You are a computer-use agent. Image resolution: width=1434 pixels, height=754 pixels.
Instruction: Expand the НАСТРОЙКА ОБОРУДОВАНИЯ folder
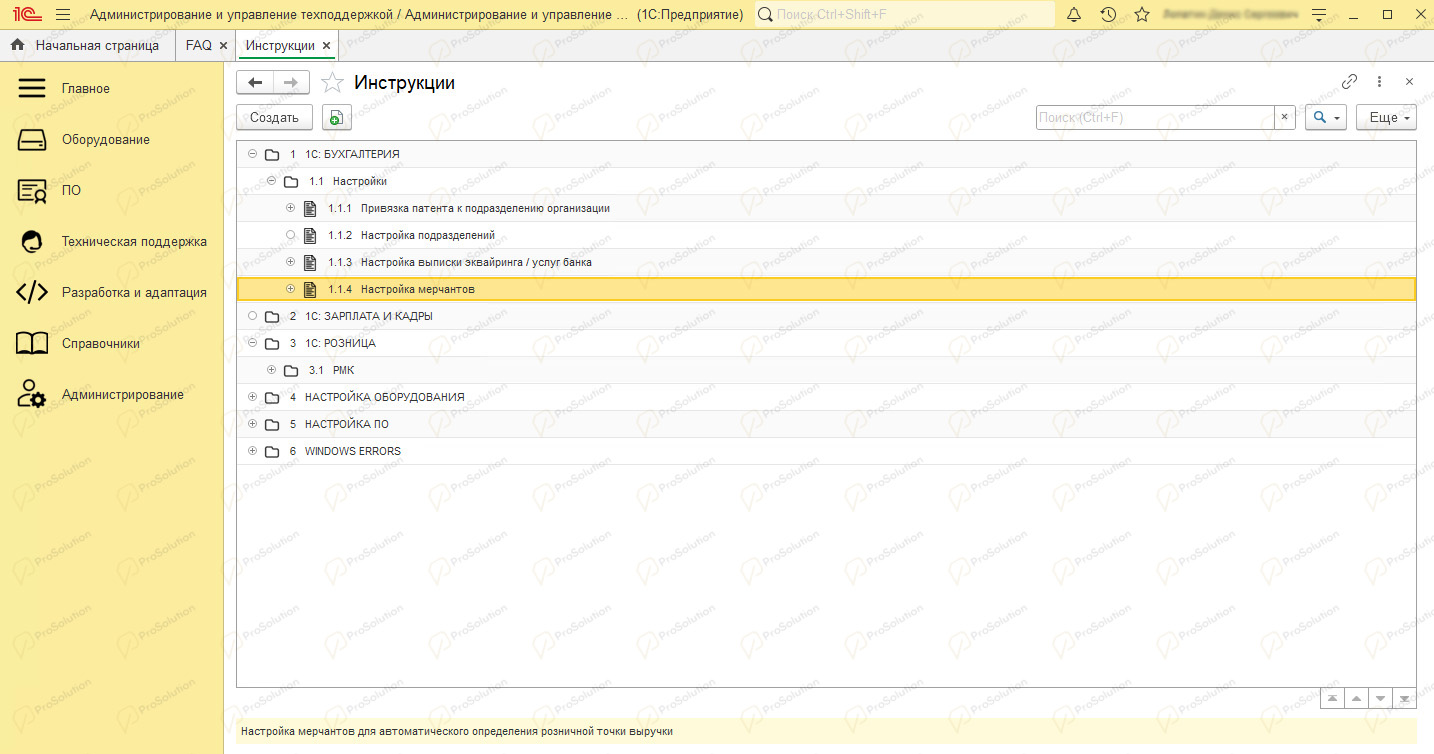[x=252, y=397]
